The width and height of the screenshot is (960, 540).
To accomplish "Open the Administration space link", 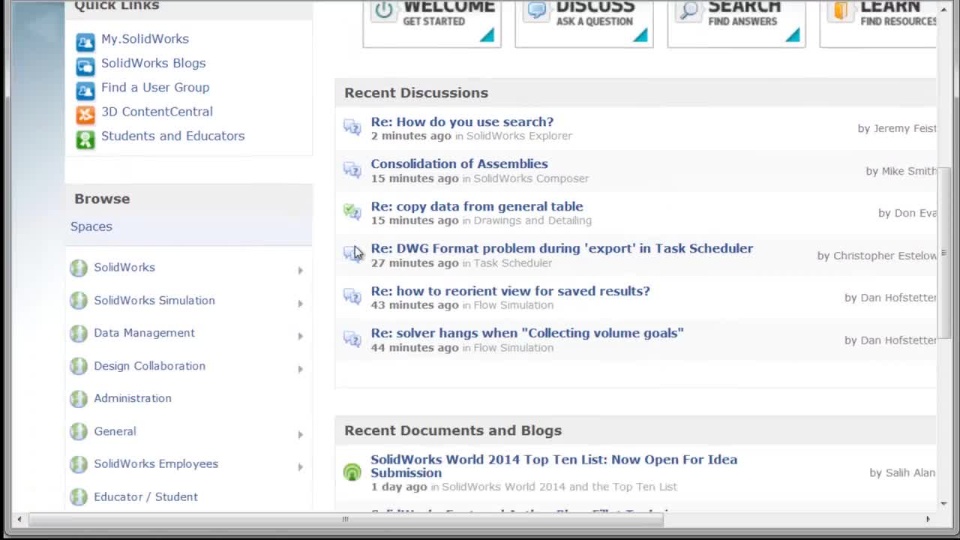I will coord(133,398).
